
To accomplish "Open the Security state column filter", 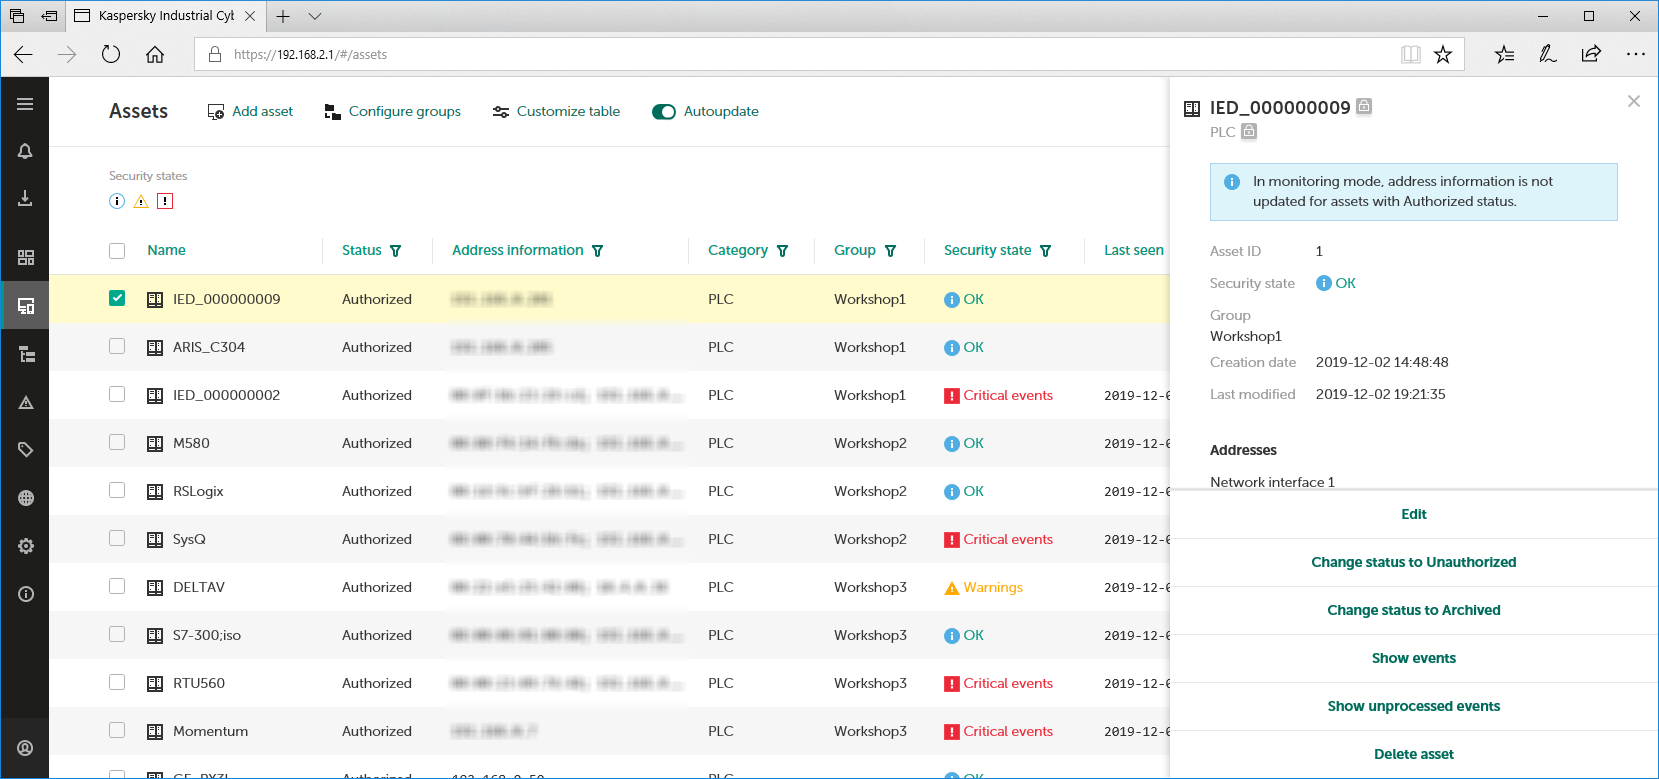I will pos(1046,251).
